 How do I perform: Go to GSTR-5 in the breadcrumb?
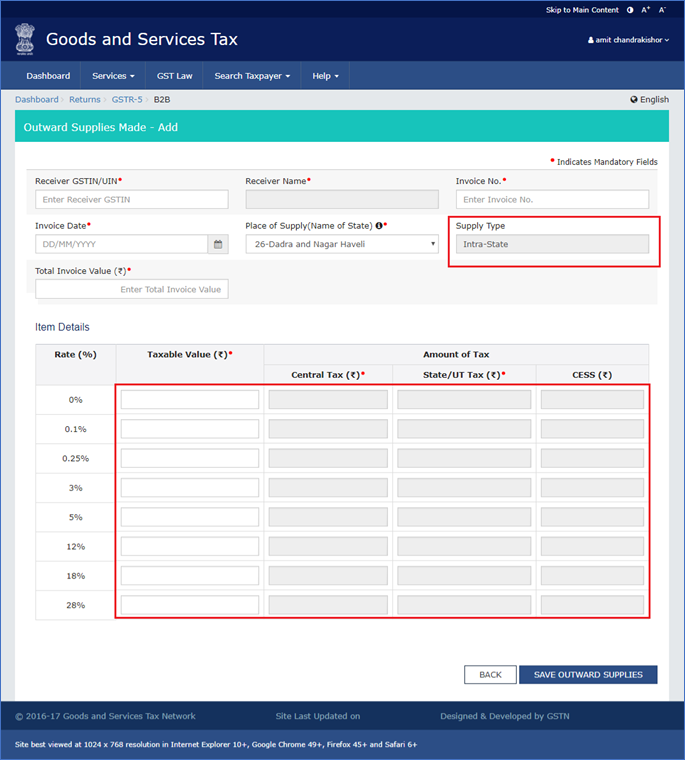127,99
